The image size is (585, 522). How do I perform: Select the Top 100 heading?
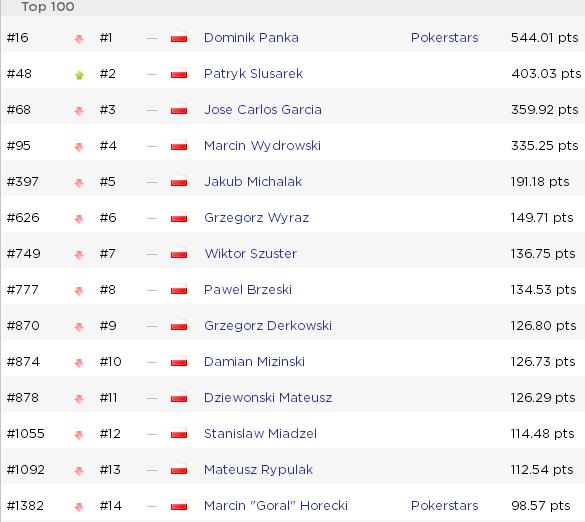[x=48, y=7]
